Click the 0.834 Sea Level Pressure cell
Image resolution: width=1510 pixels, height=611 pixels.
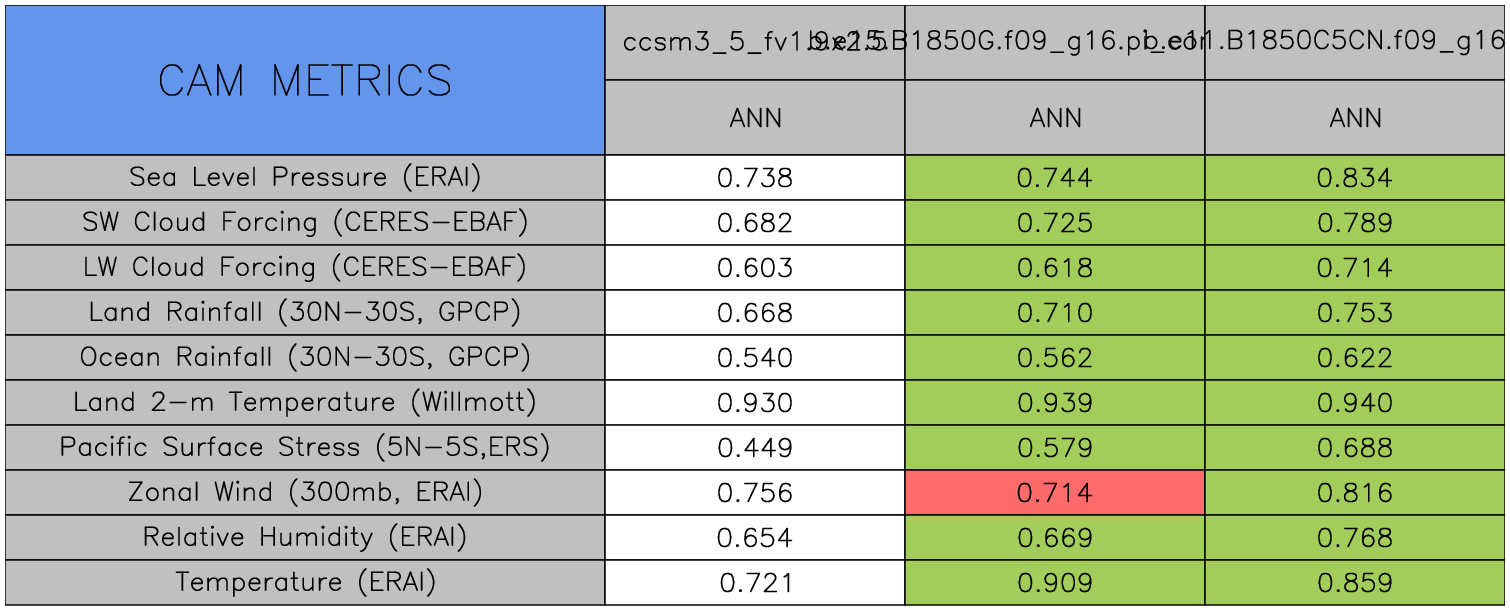pos(1355,178)
